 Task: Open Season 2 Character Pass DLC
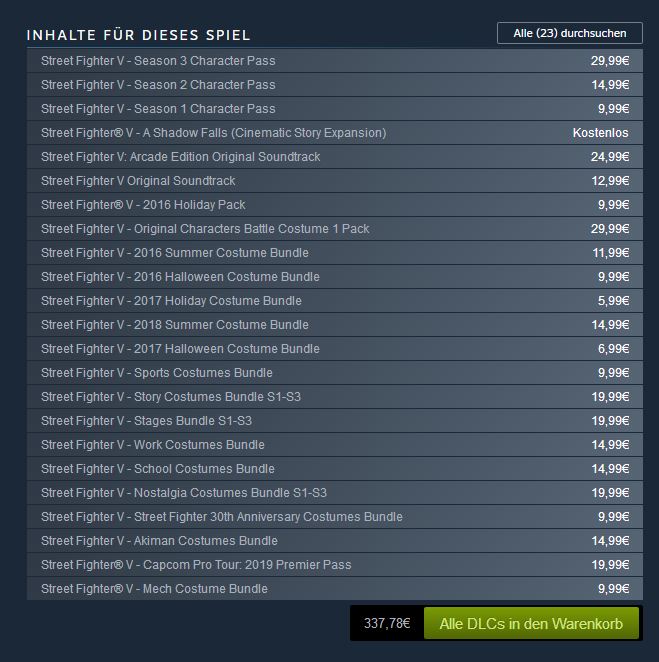point(335,85)
